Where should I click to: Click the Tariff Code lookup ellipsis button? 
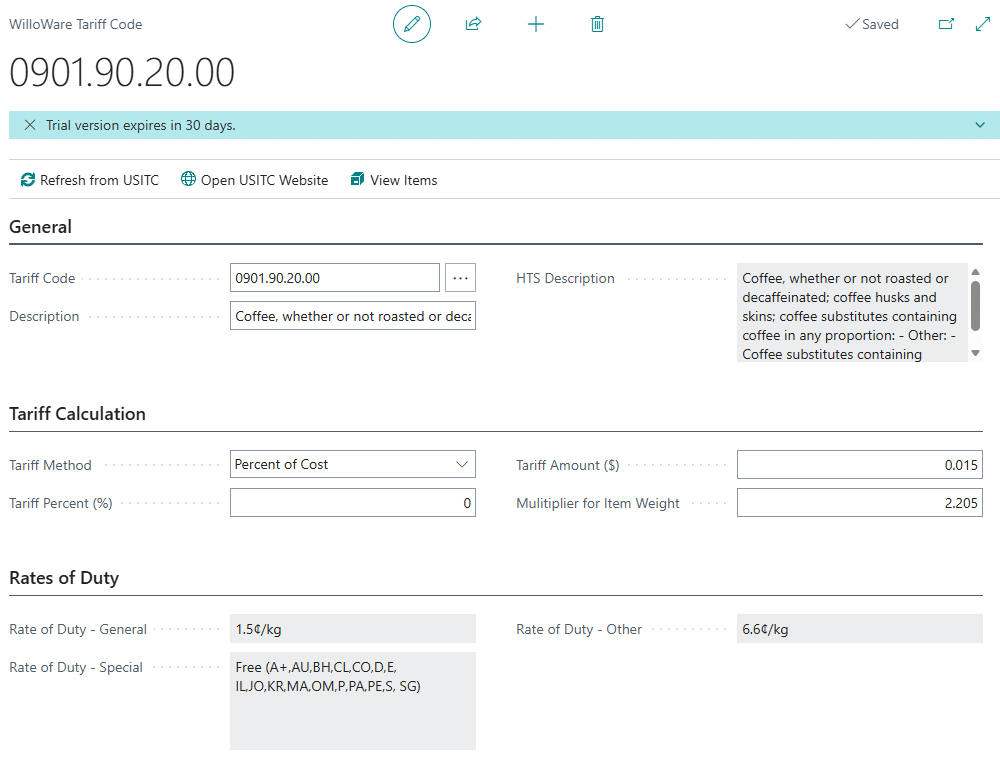coord(460,277)
